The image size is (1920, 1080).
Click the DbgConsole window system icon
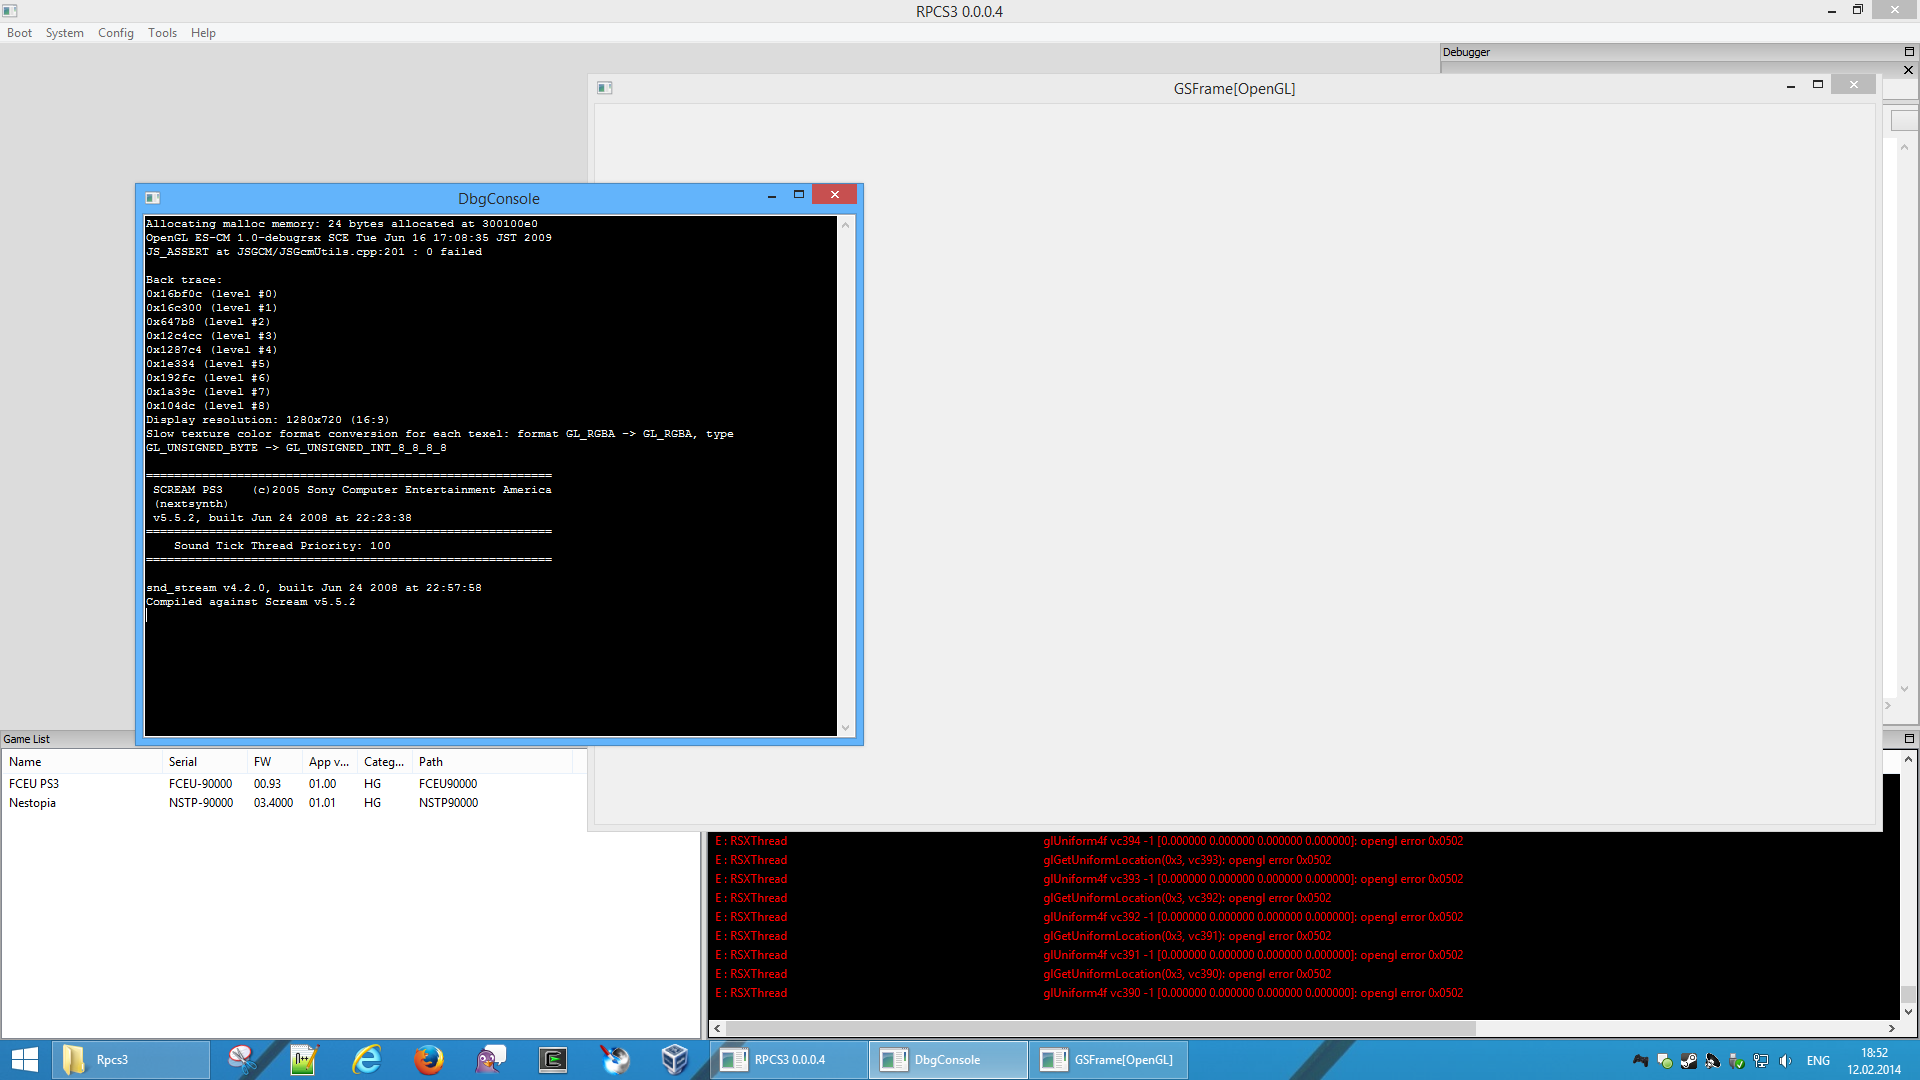pyautogui.click(x=152, y=198)
